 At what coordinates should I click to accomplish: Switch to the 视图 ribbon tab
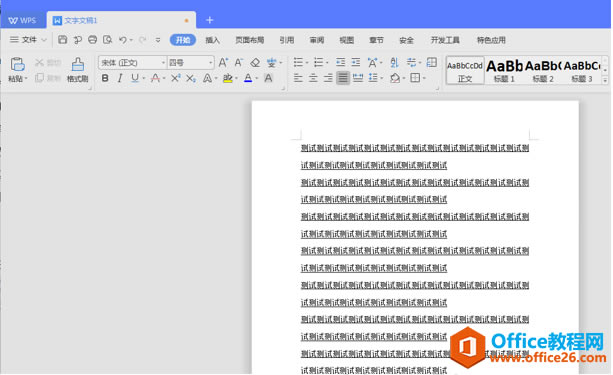(346, 40)
